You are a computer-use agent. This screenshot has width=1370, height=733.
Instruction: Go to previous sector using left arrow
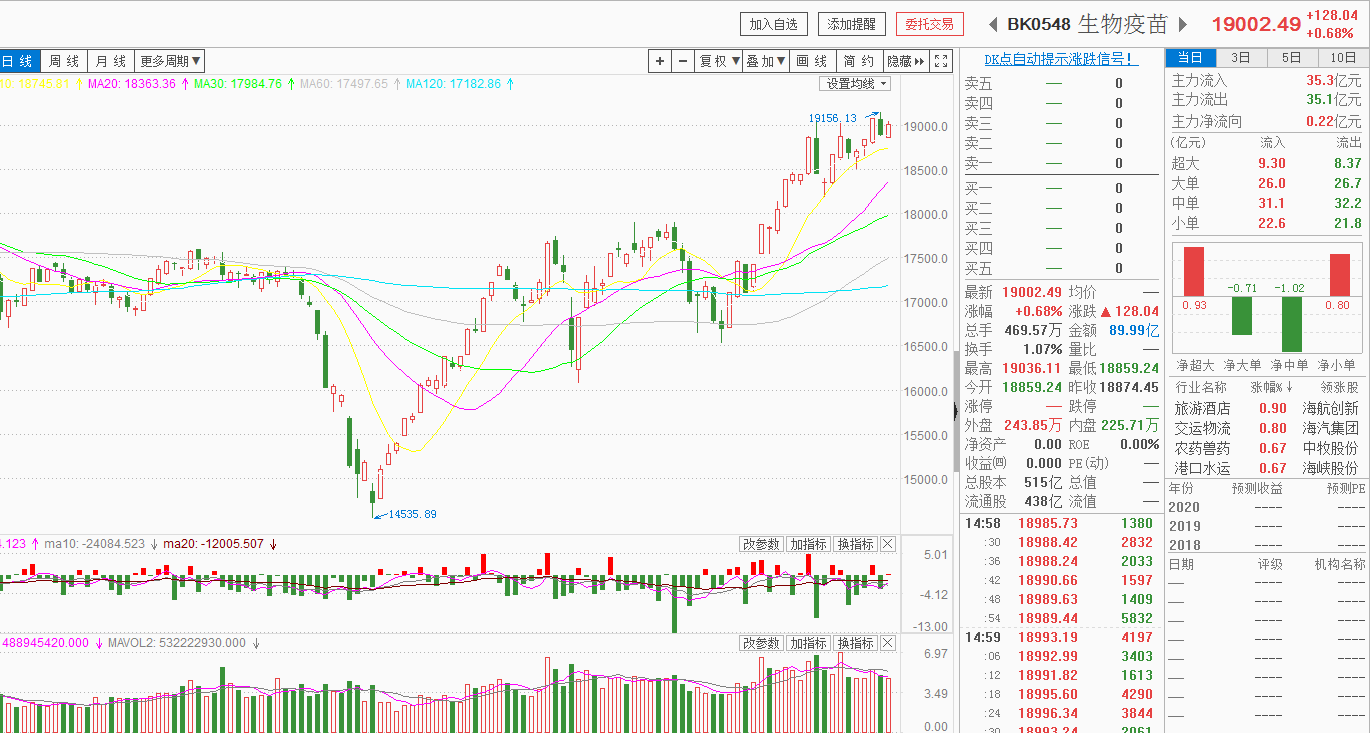pos(993,24)
